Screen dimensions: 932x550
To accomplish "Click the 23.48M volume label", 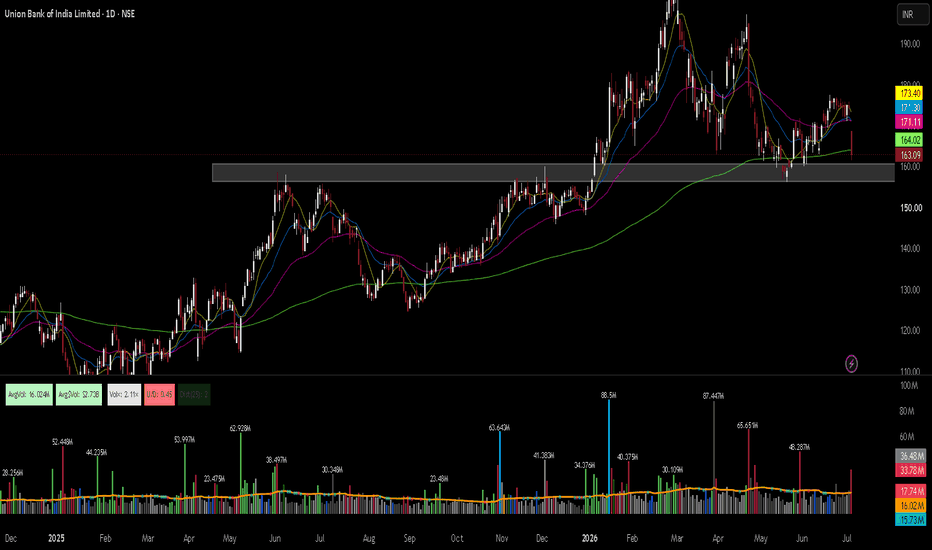I will pyautogui.click(x=439, y=479).
